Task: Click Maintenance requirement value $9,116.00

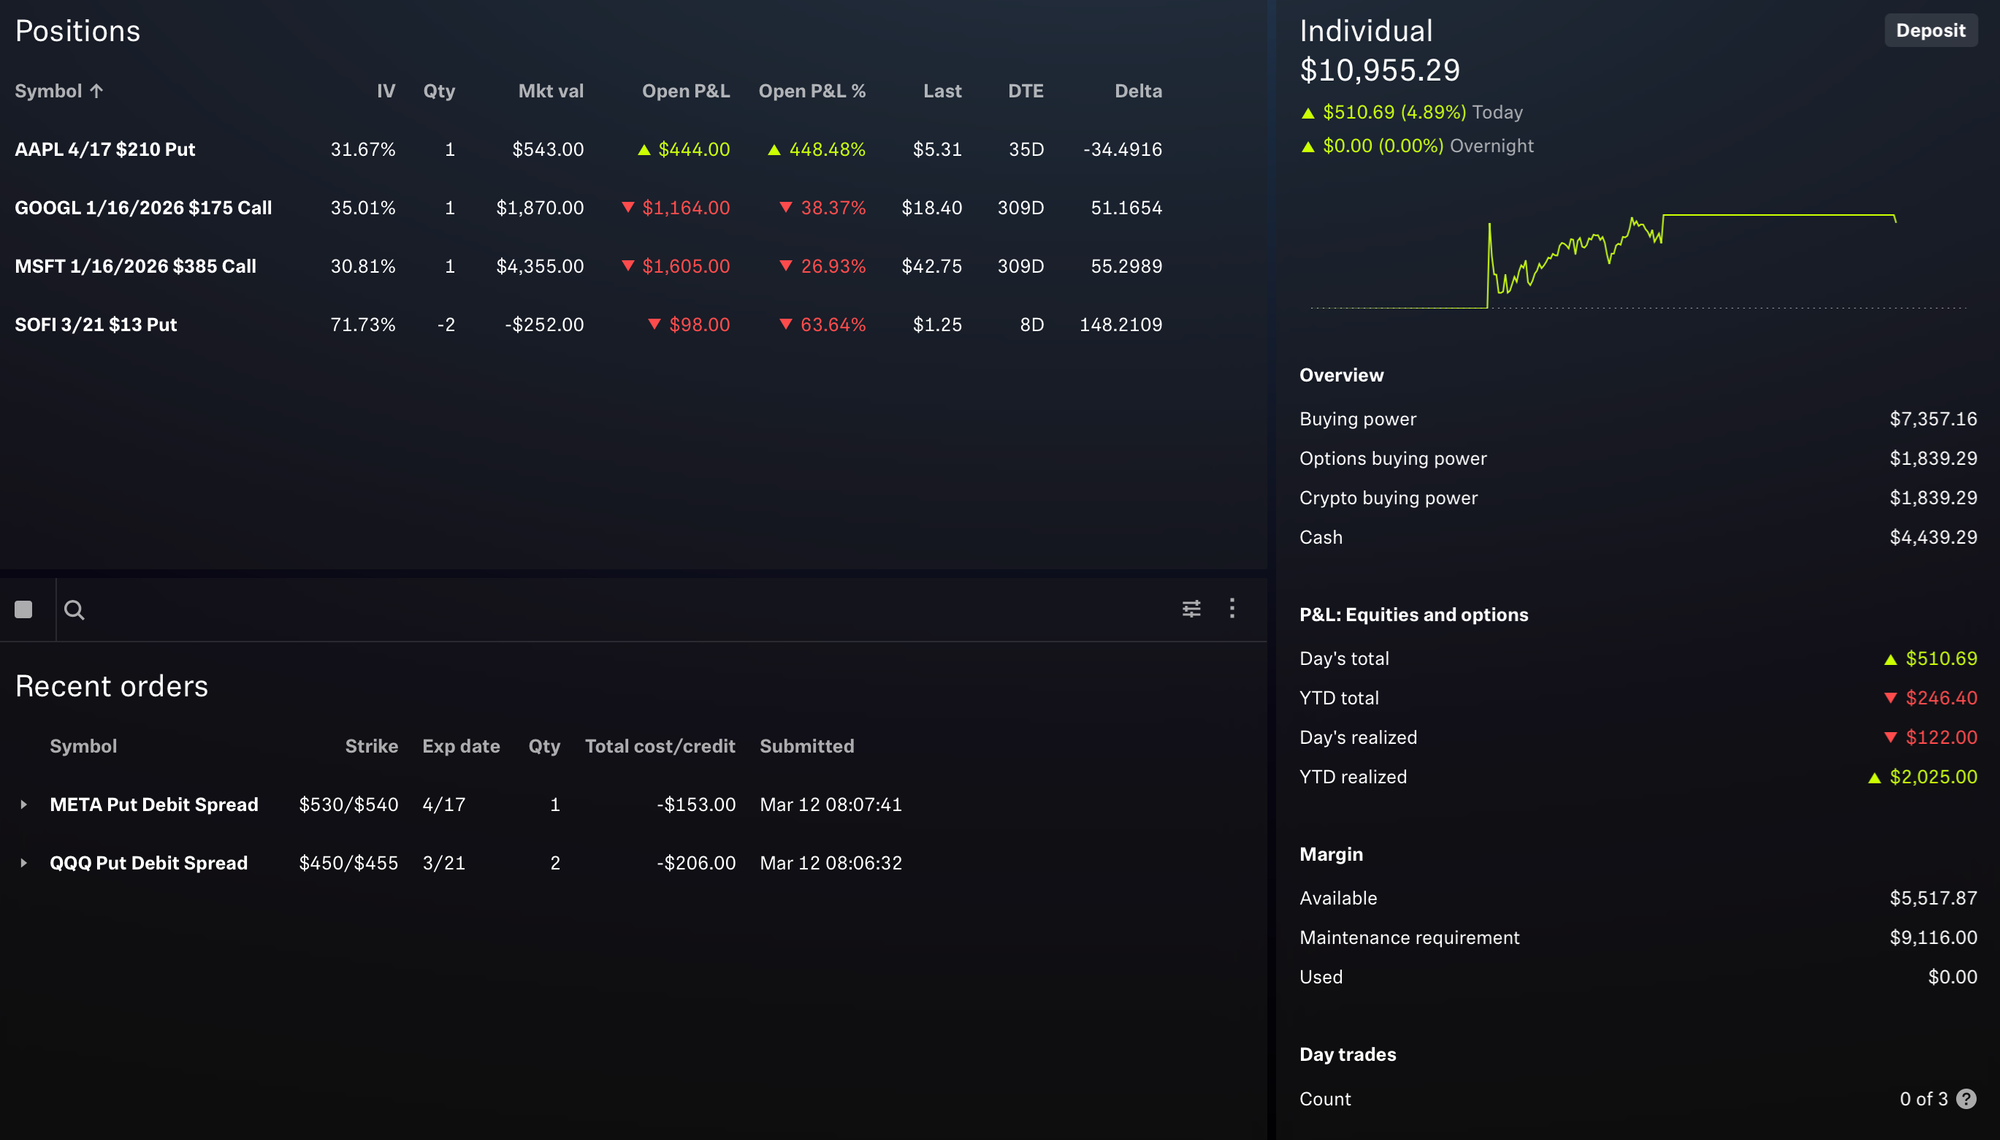Action: 1933,938
